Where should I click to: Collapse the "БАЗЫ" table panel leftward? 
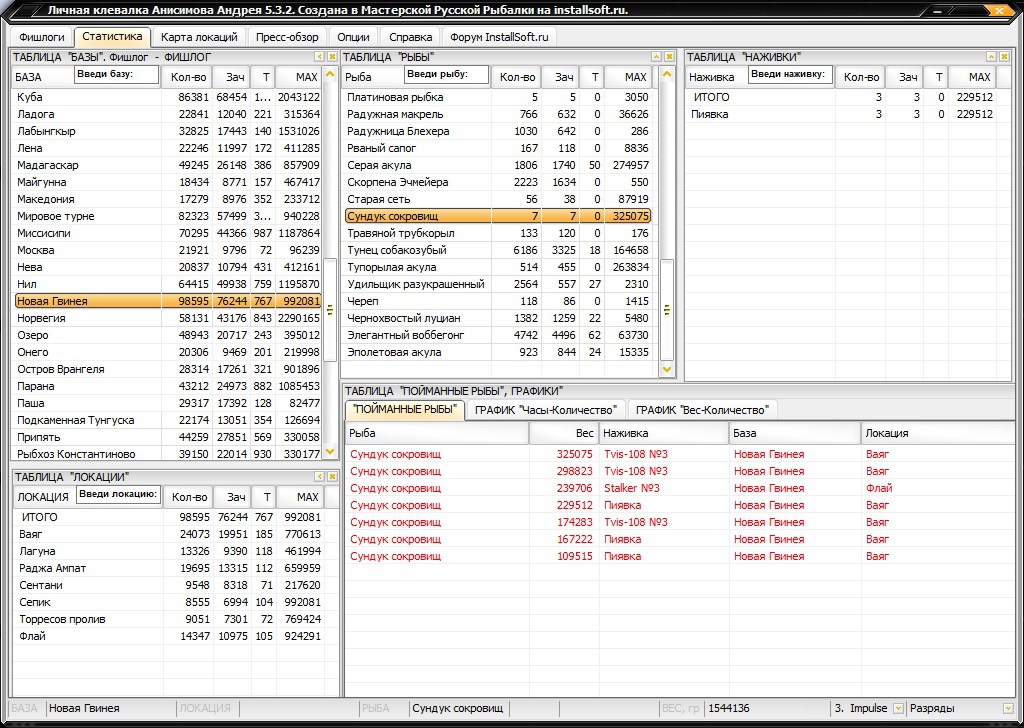[x=319, y=57]
